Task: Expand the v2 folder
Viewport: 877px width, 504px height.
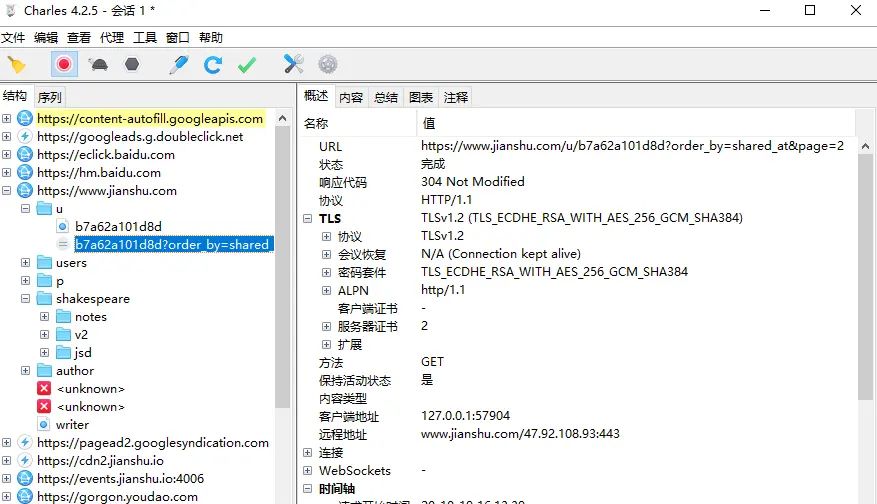Action: 45,335
